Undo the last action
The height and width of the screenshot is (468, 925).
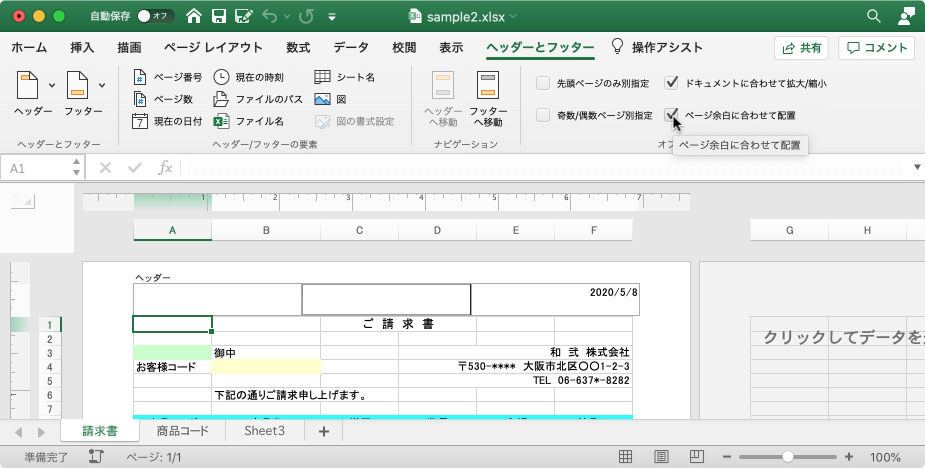click(270, 16)
